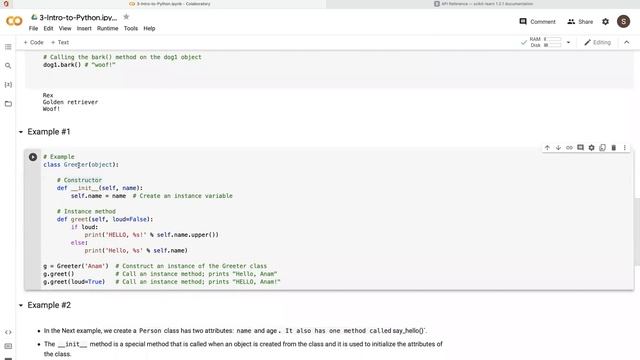Click the notebook title 3-Intro-to-Python.ipynb
The width and height of the screenshot is (640, 360).
tap(78, 18)
